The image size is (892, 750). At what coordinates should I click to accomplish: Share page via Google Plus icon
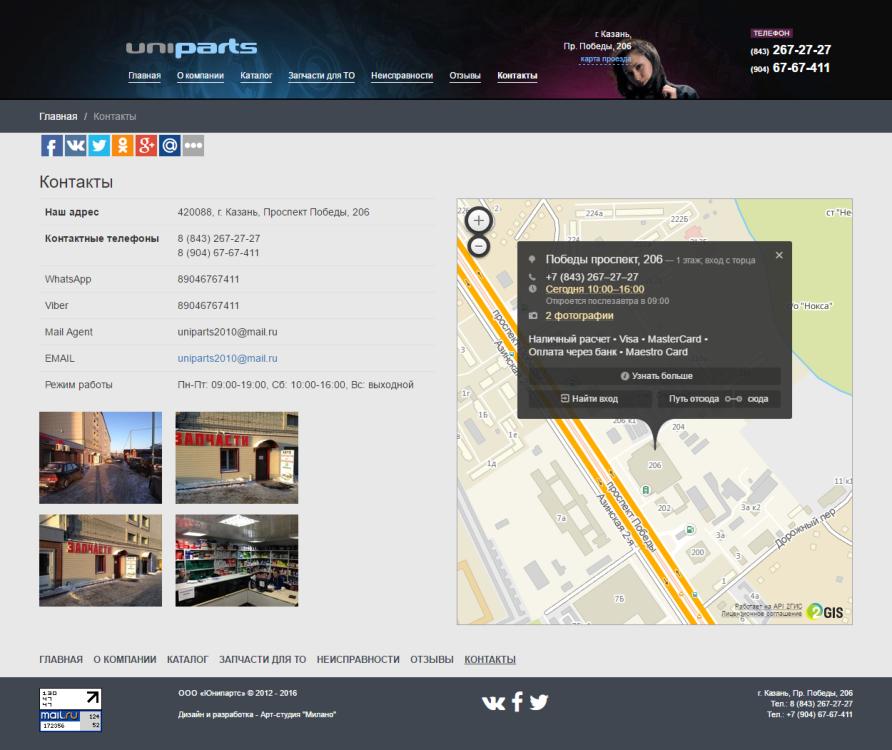pyautogui.click(x=146, y=146)
